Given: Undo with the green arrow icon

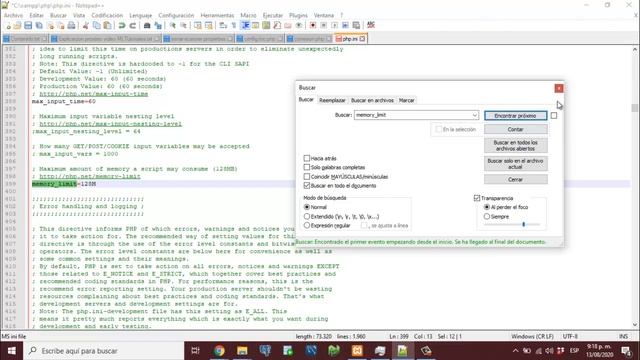Looking at the screenshot, I should click(122, 25).
